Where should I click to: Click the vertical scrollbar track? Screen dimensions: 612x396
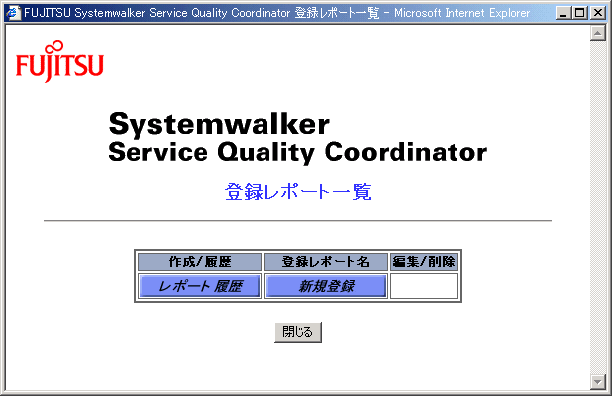598,207
